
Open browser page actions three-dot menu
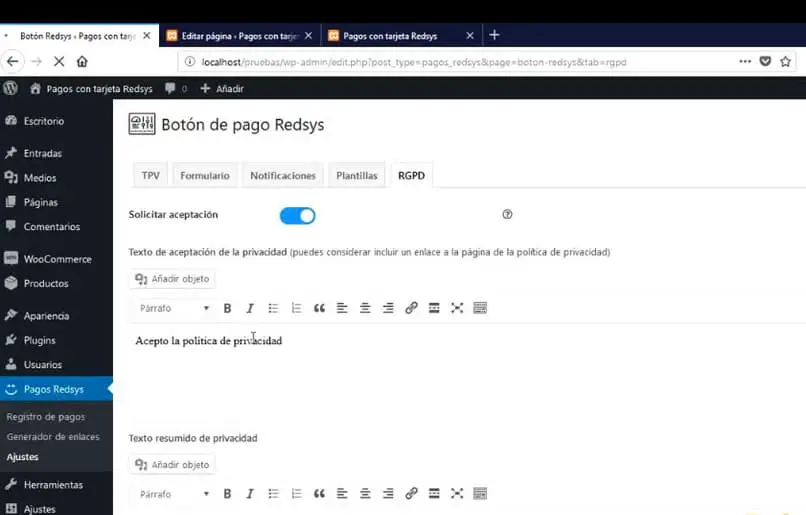(745, 62)
